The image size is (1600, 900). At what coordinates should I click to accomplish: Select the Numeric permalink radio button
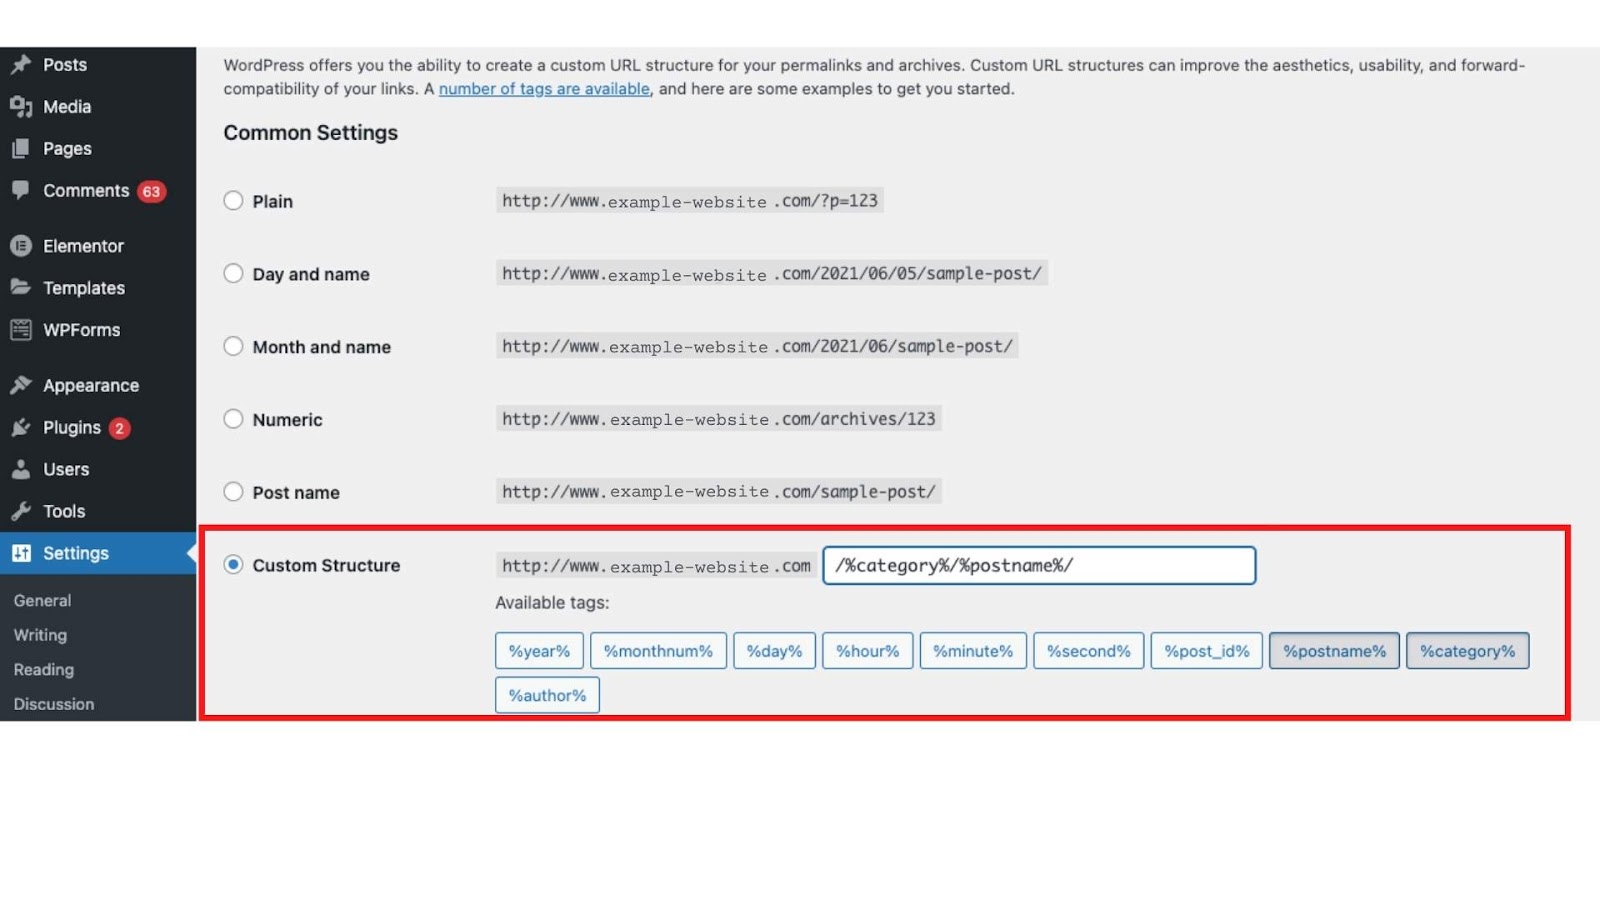(x=233, y=419)
